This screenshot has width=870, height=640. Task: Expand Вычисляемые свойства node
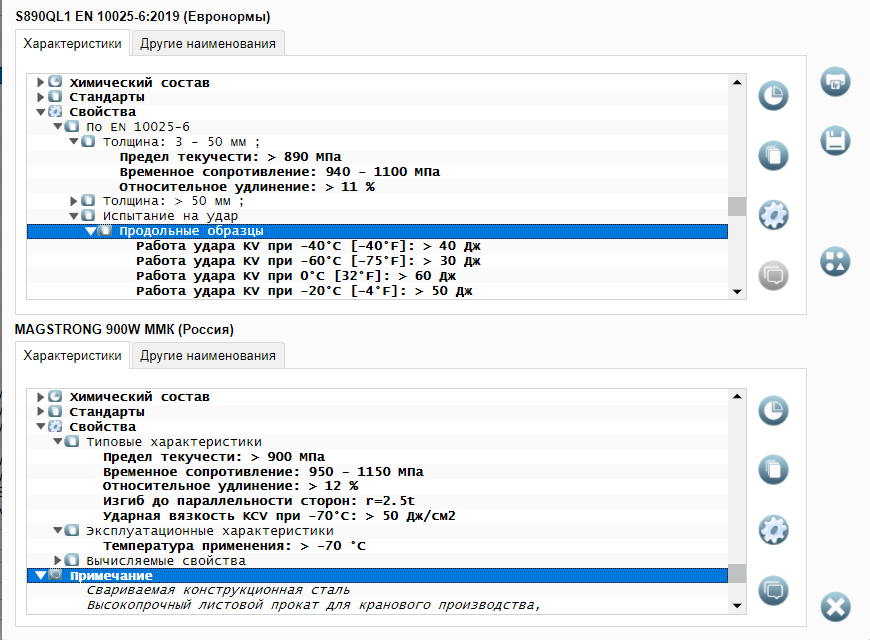57,560
